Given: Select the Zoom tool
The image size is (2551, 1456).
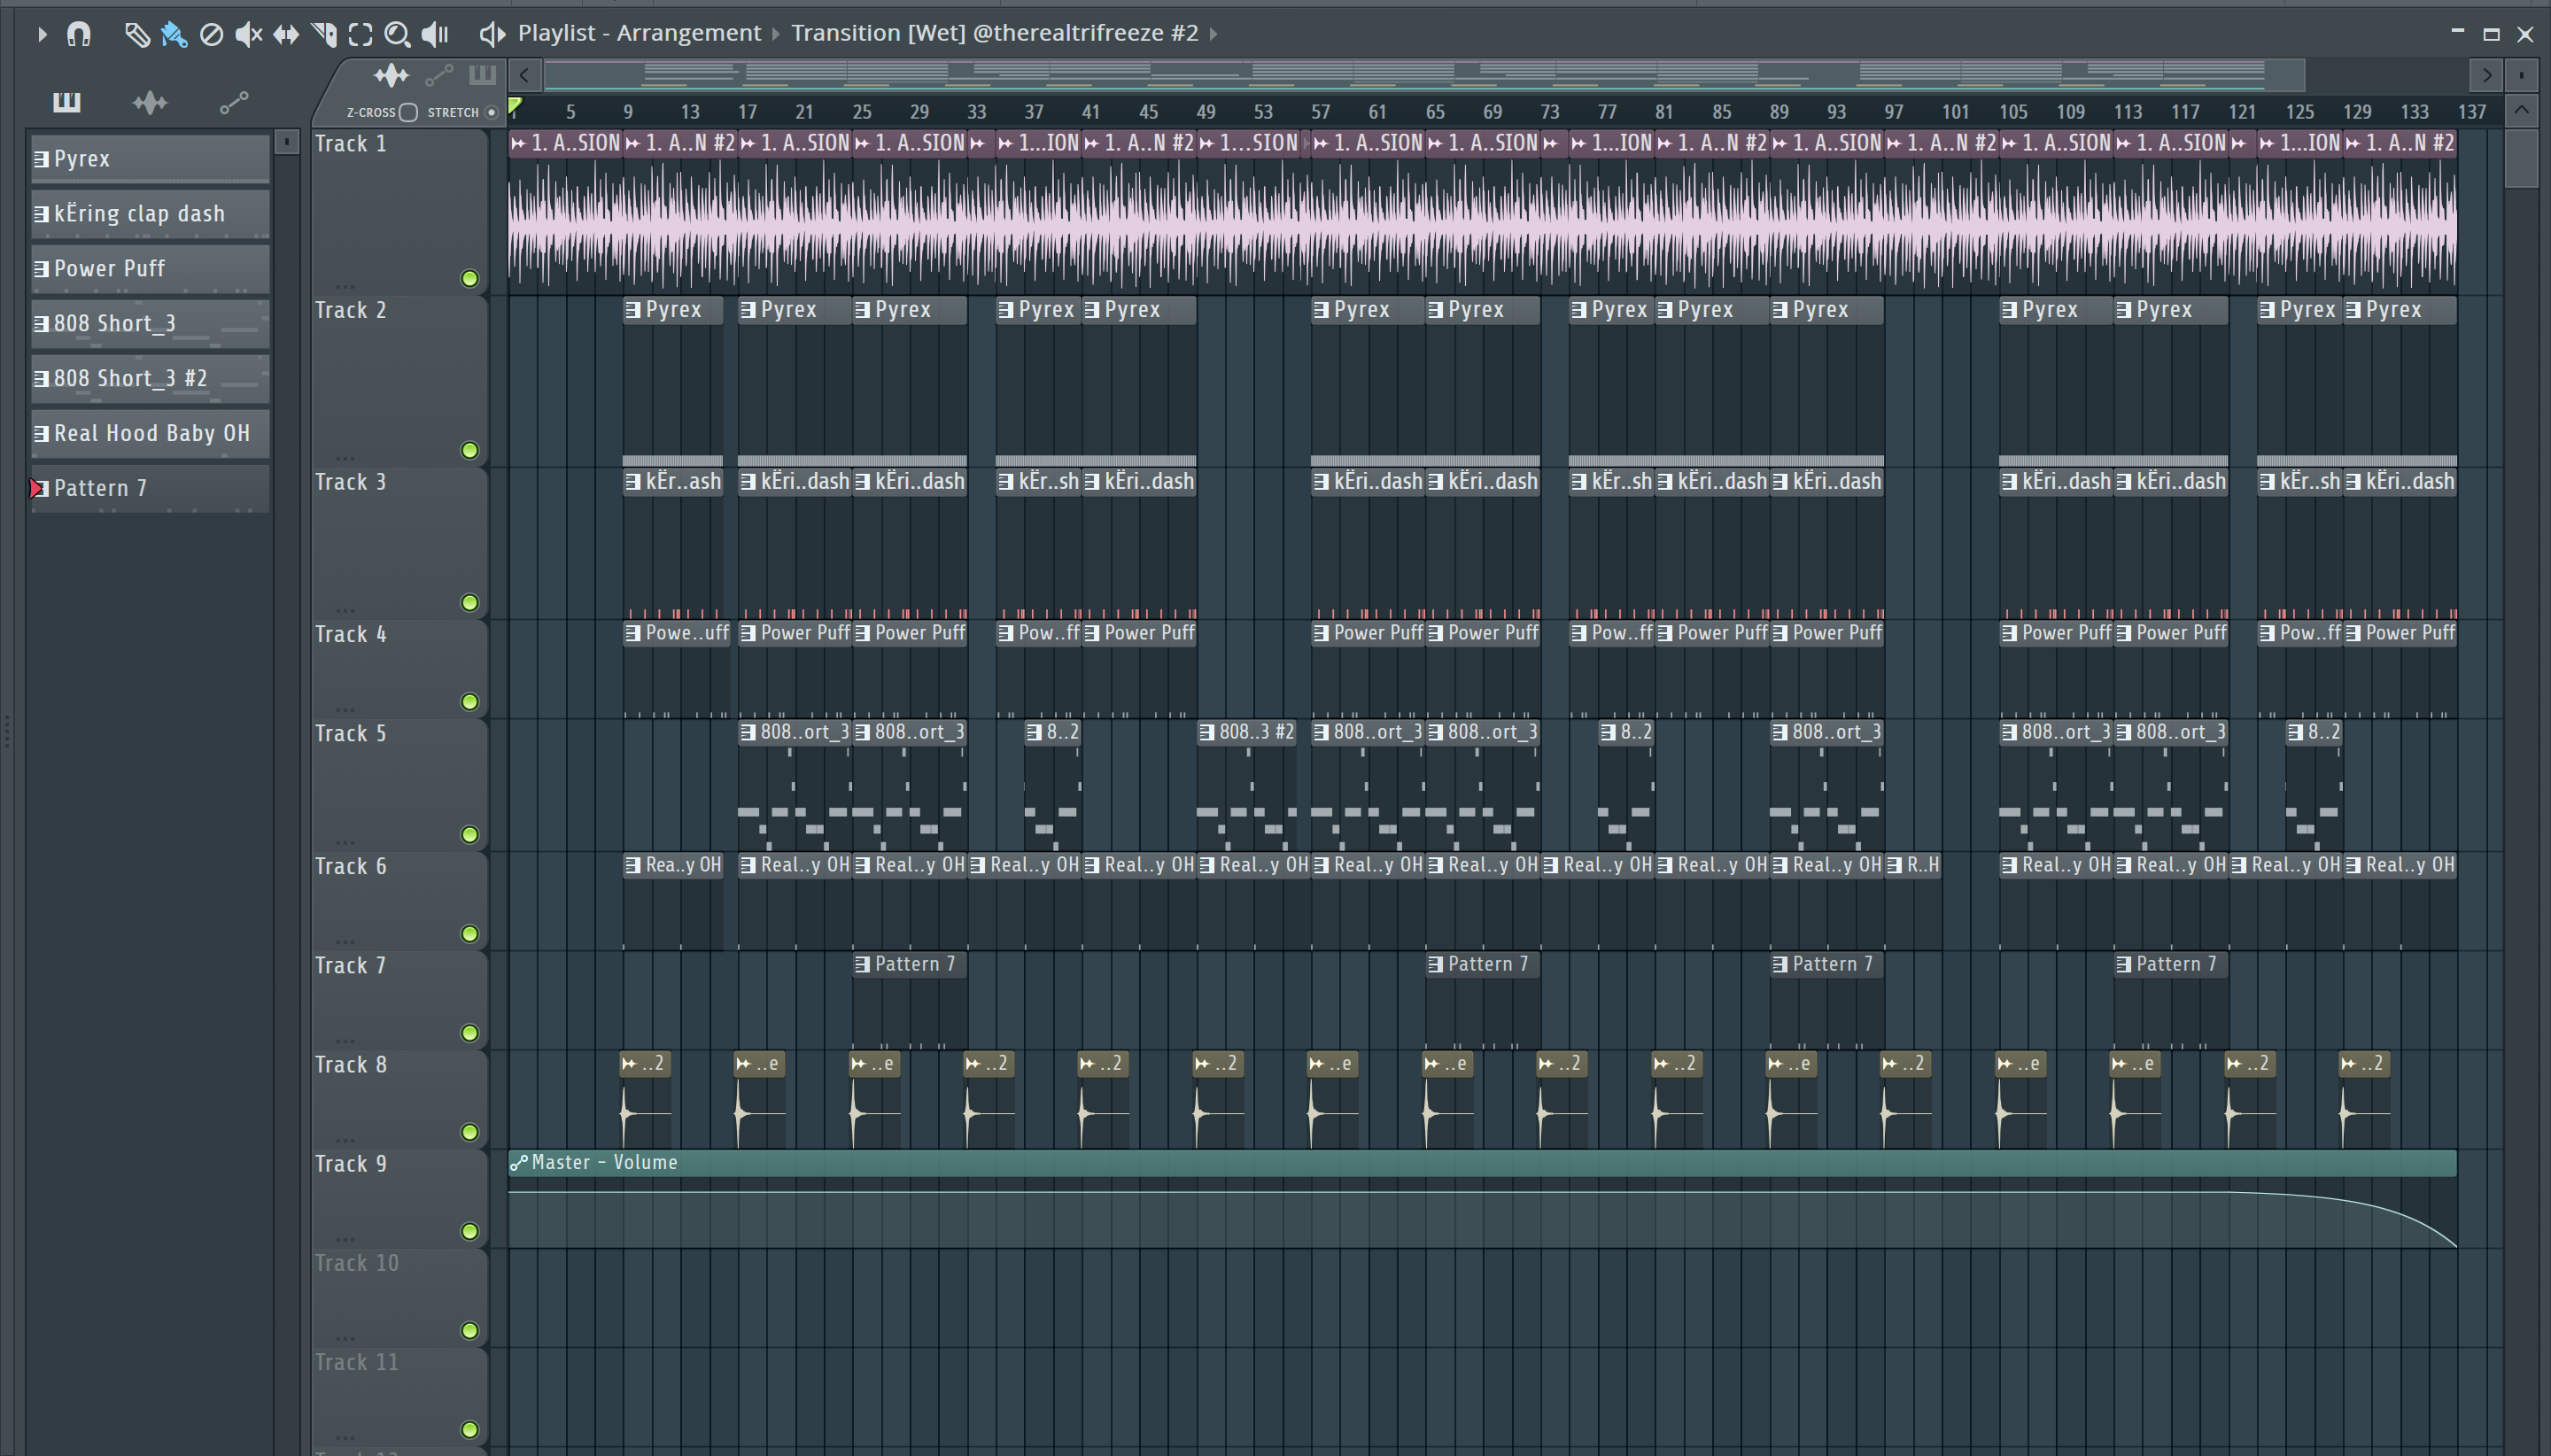Looking at the screenshot, I should 397,34.
